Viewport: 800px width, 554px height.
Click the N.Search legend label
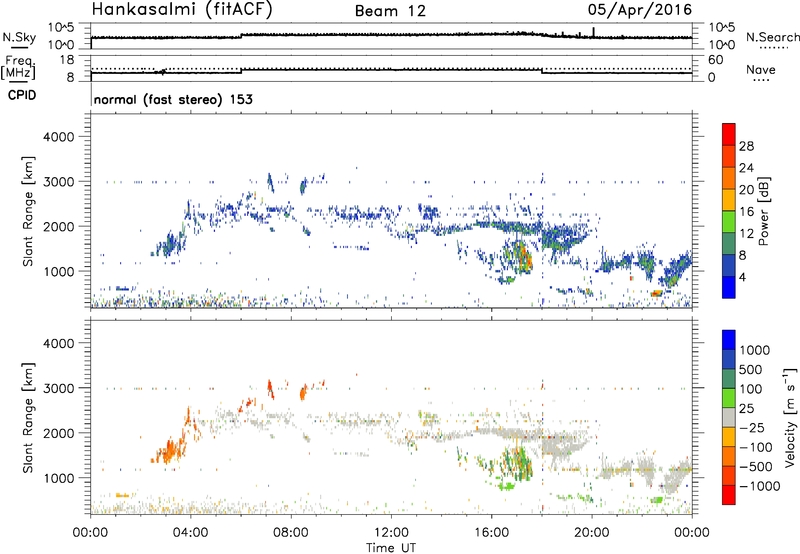pyautogui.click(x=772, y=37)
